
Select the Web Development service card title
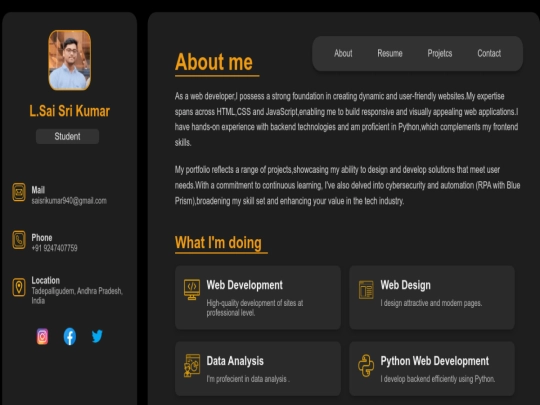pos(245,285)
